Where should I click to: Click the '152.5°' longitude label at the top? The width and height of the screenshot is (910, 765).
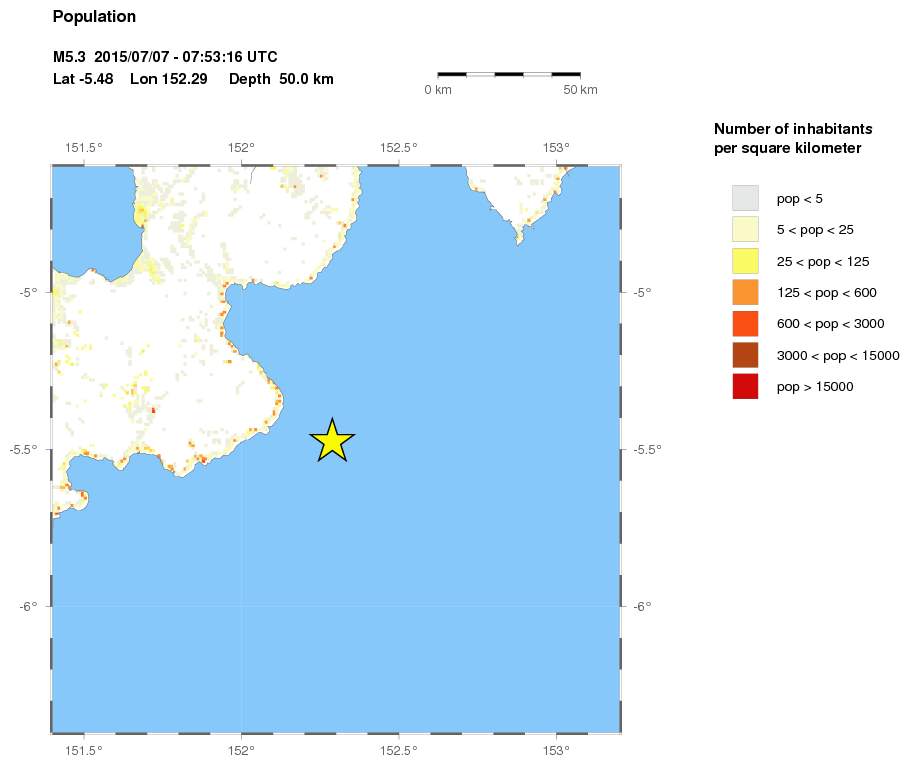coord(399,148)
